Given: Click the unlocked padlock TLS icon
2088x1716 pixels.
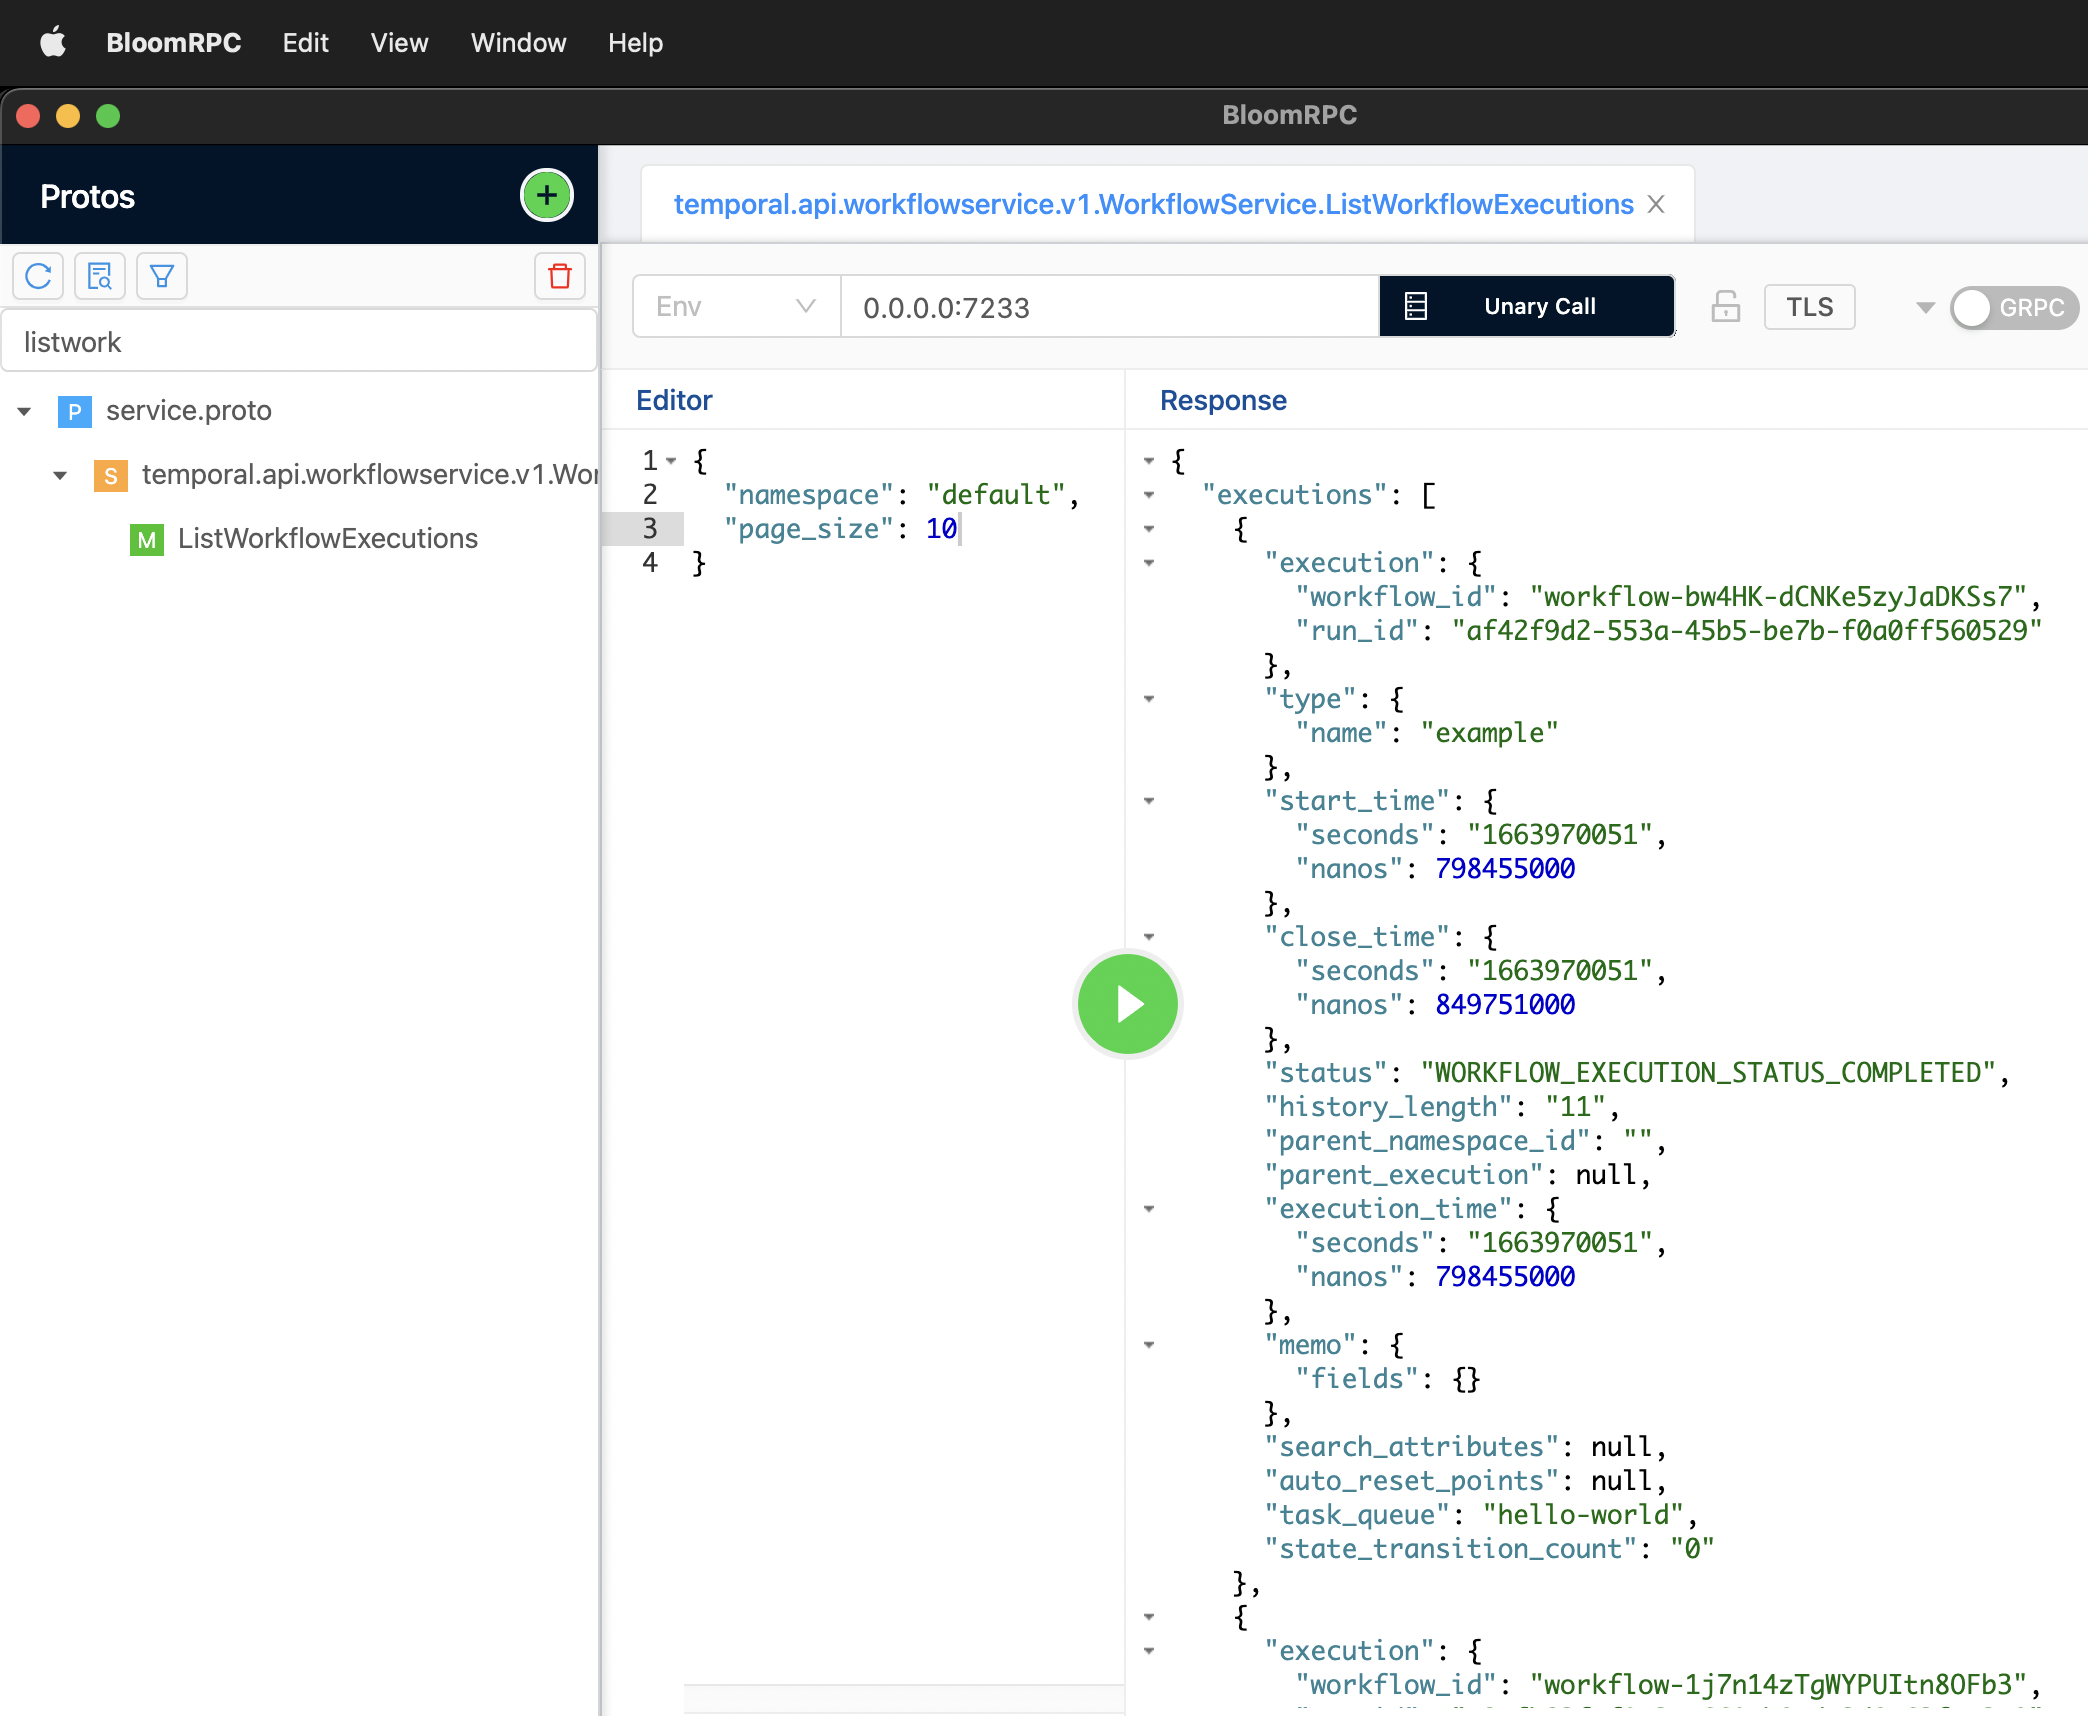Looking at the screenshot, I should (x=1725, y=306).
